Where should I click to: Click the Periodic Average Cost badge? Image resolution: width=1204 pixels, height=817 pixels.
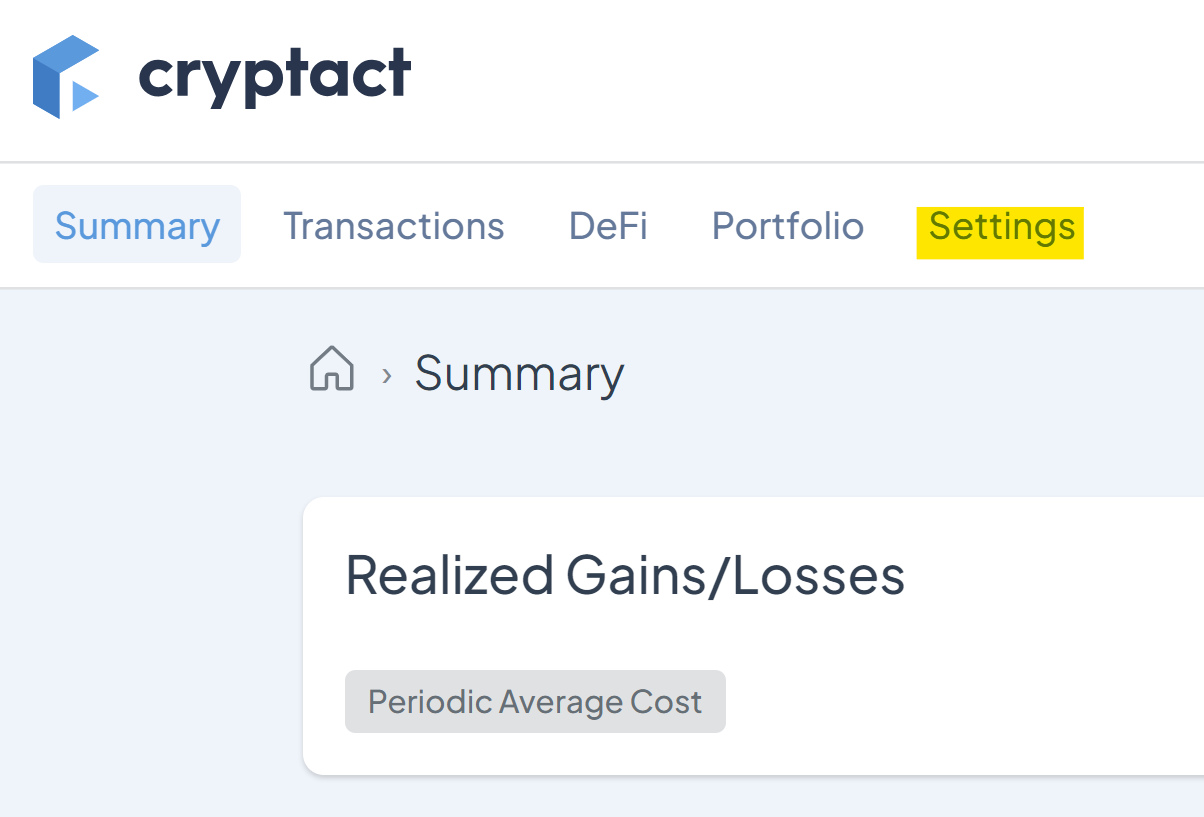[x=535, y=701]
